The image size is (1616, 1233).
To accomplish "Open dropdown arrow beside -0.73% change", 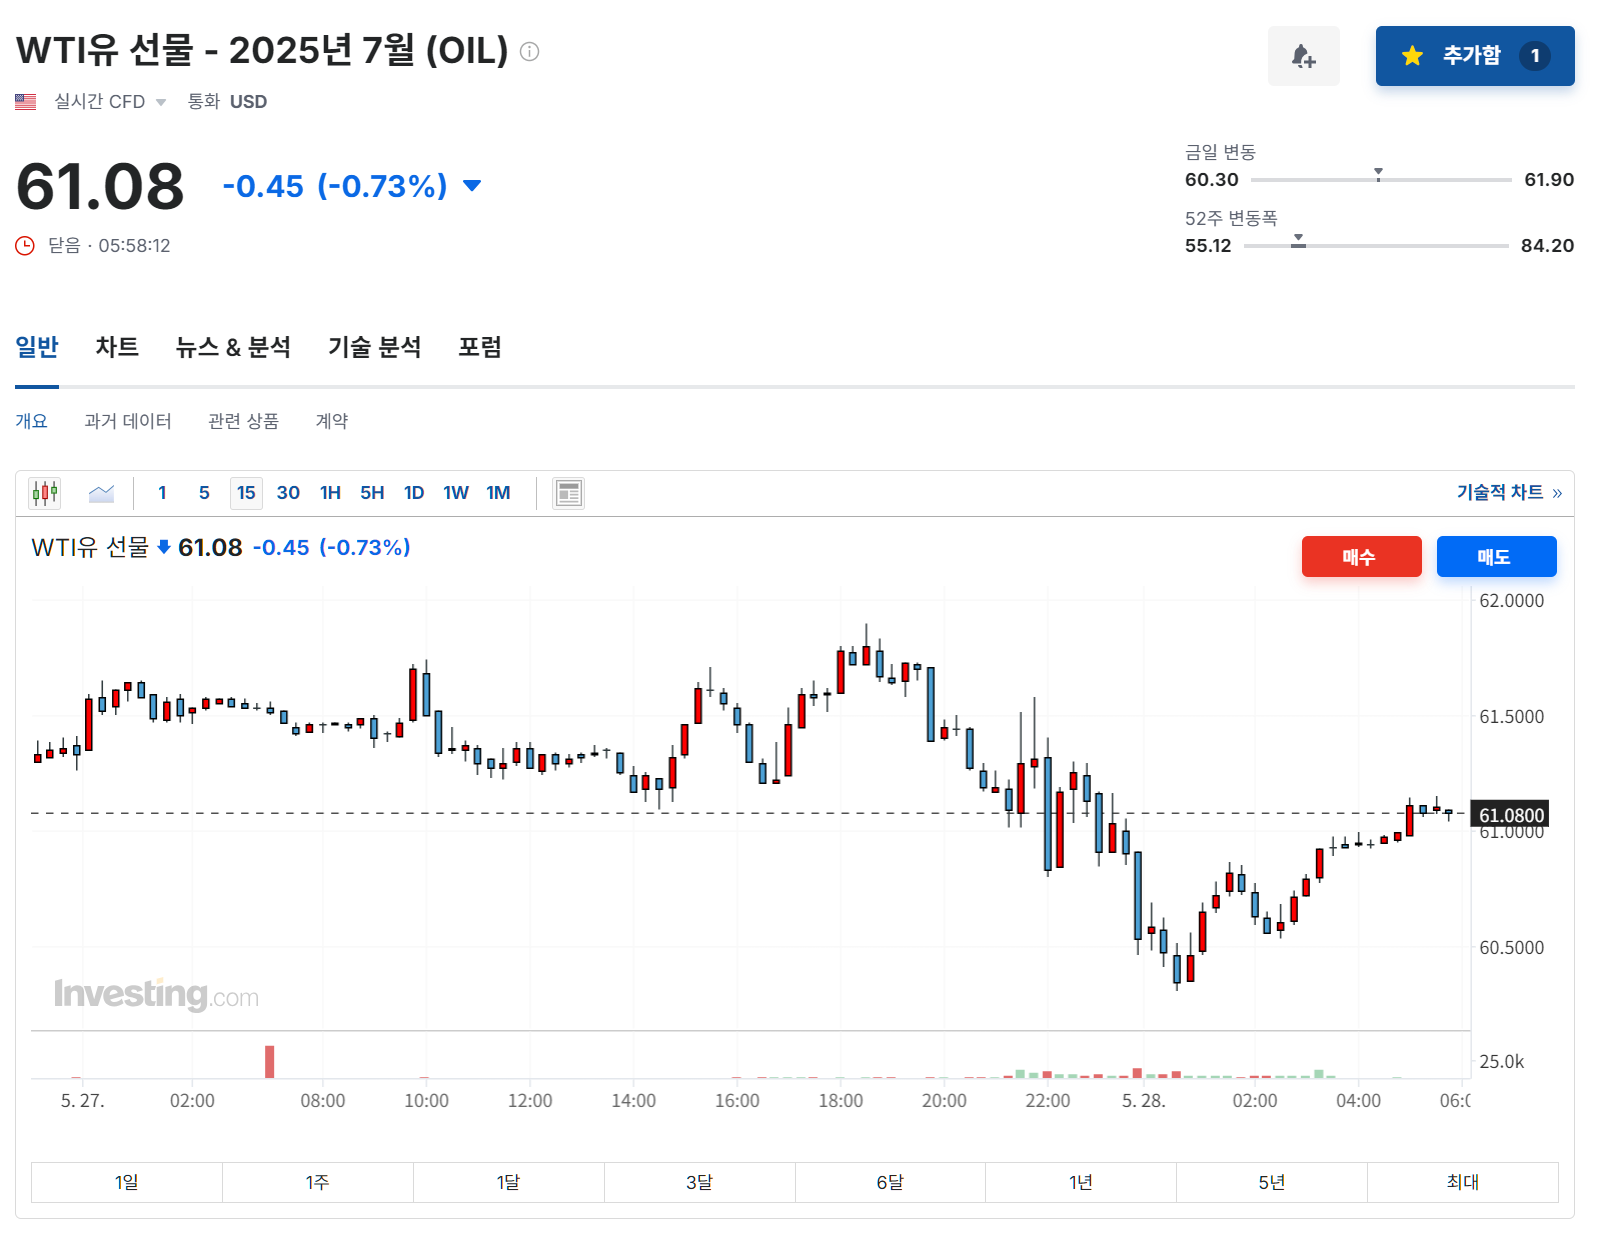I will 470,185.
